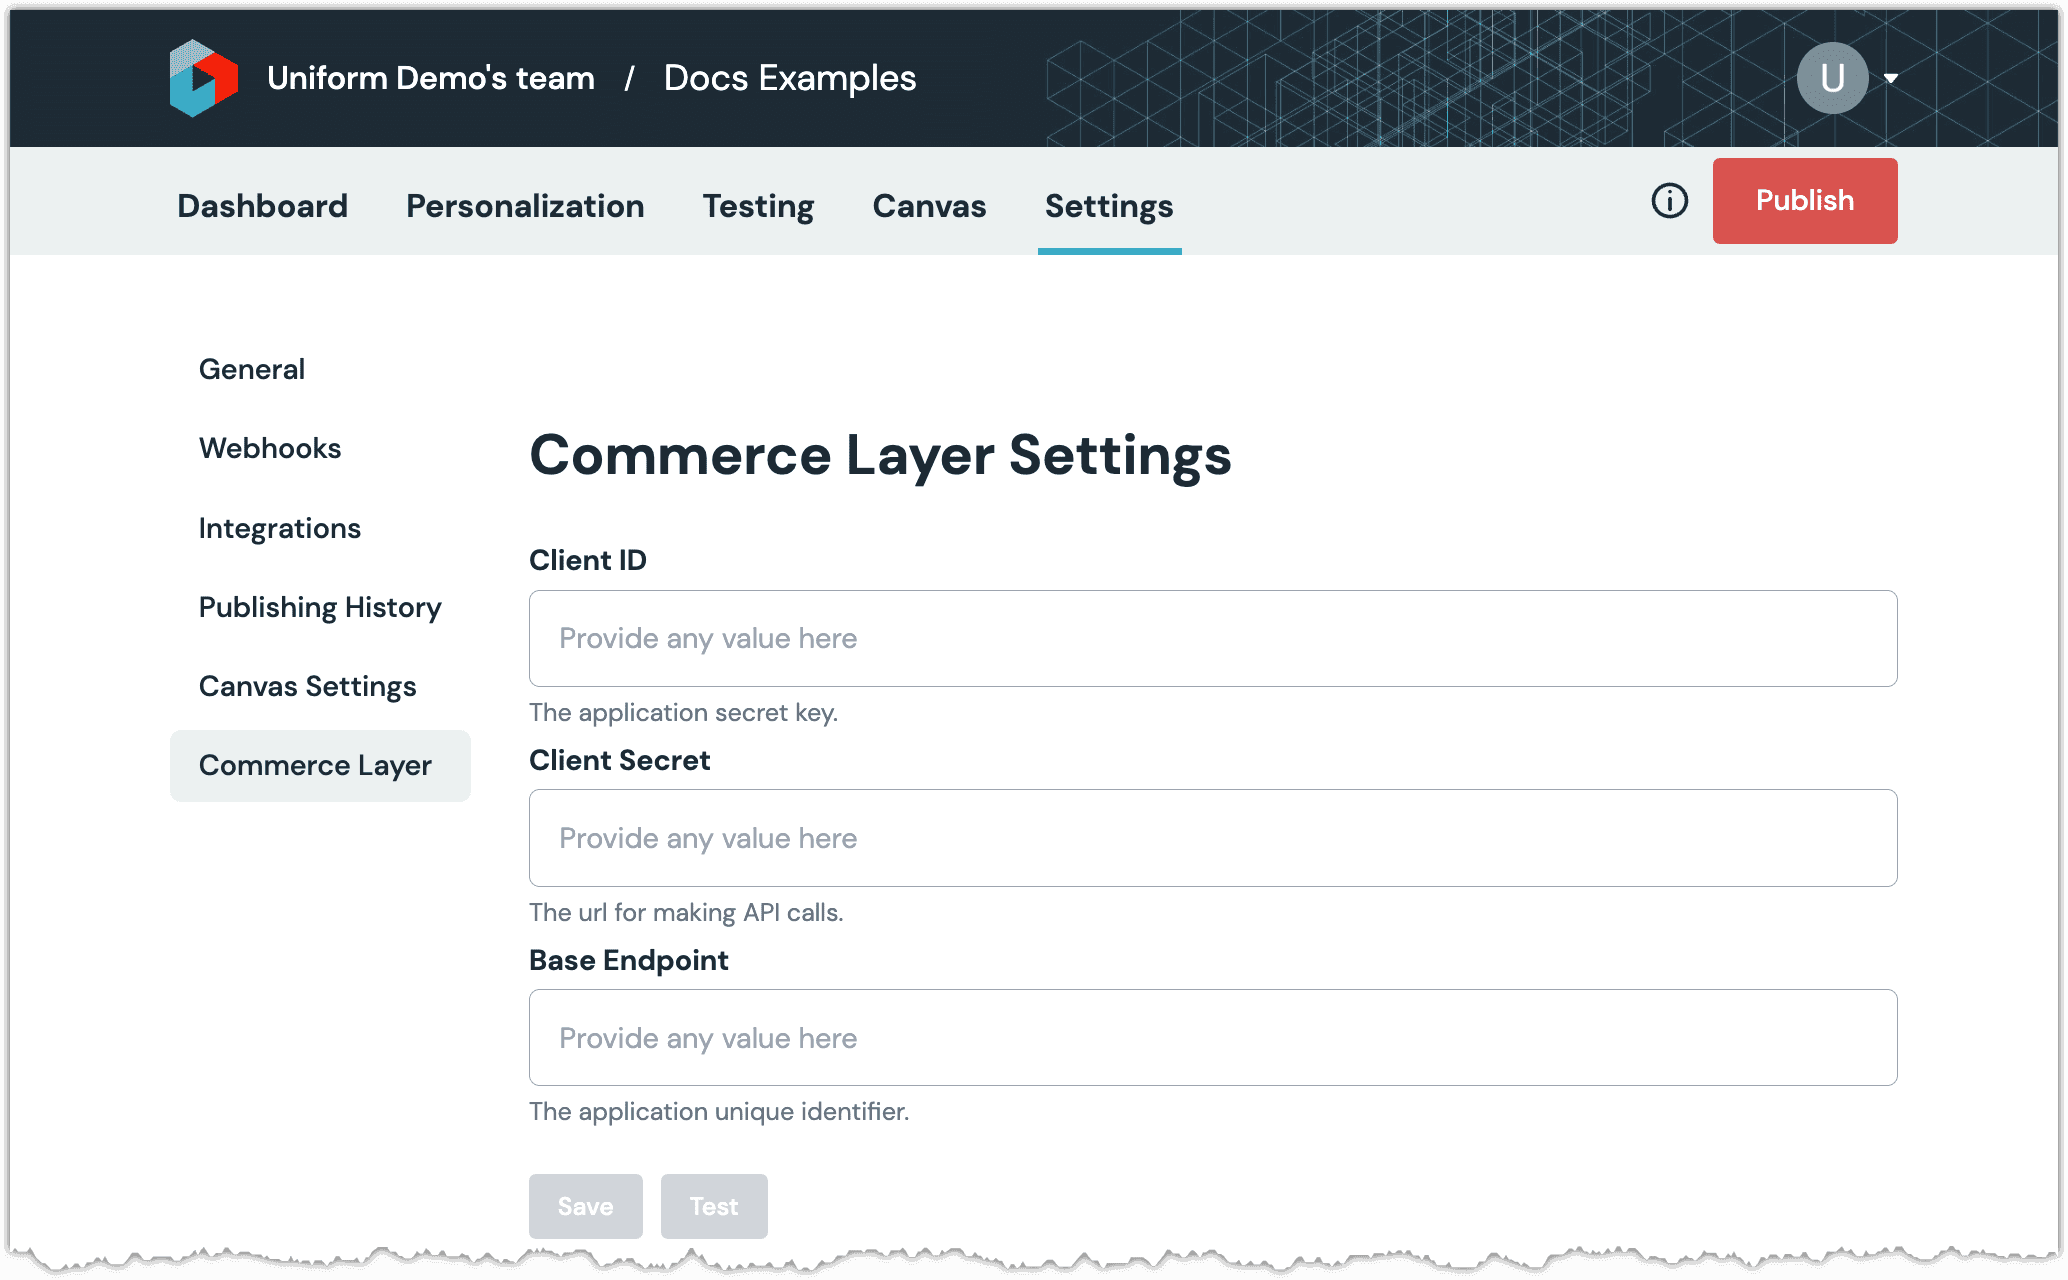The width and height of the screenshot is (2068, 1280).
Task: Switch to the Testing tab
Action: tap(758, 206)
